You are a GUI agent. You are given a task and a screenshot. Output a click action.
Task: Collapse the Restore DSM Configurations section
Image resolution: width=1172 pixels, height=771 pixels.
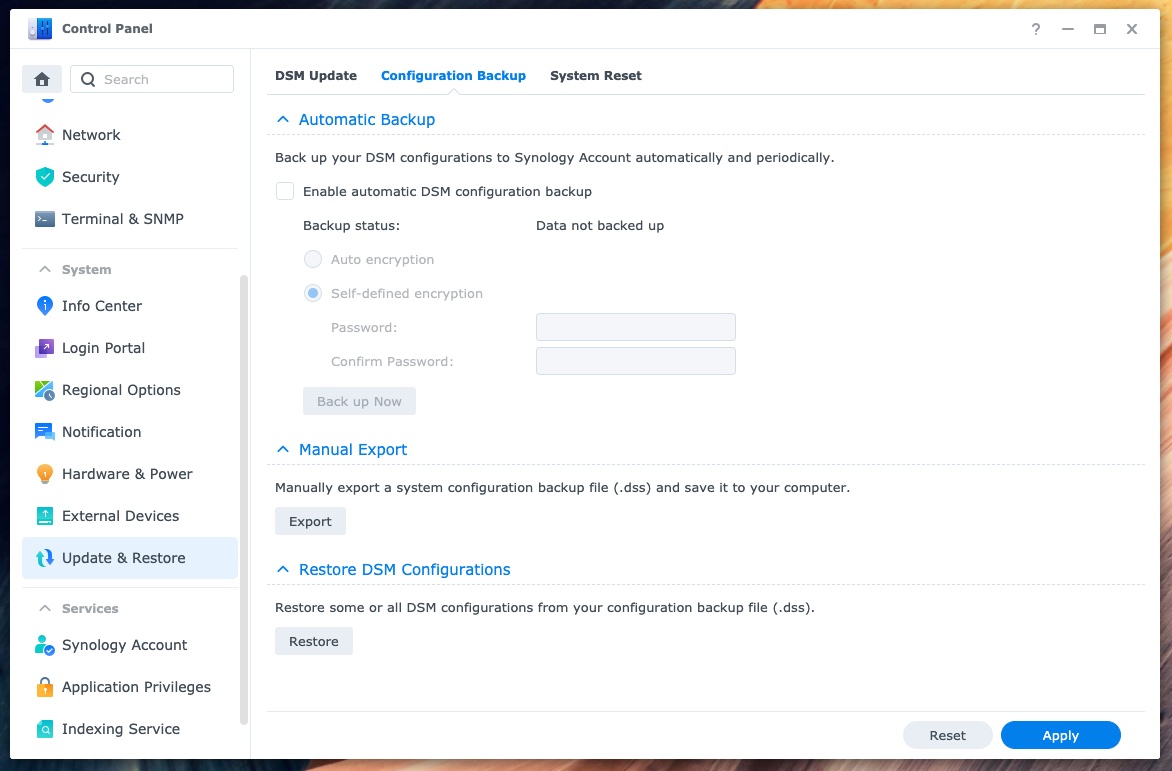pos(283,569)
